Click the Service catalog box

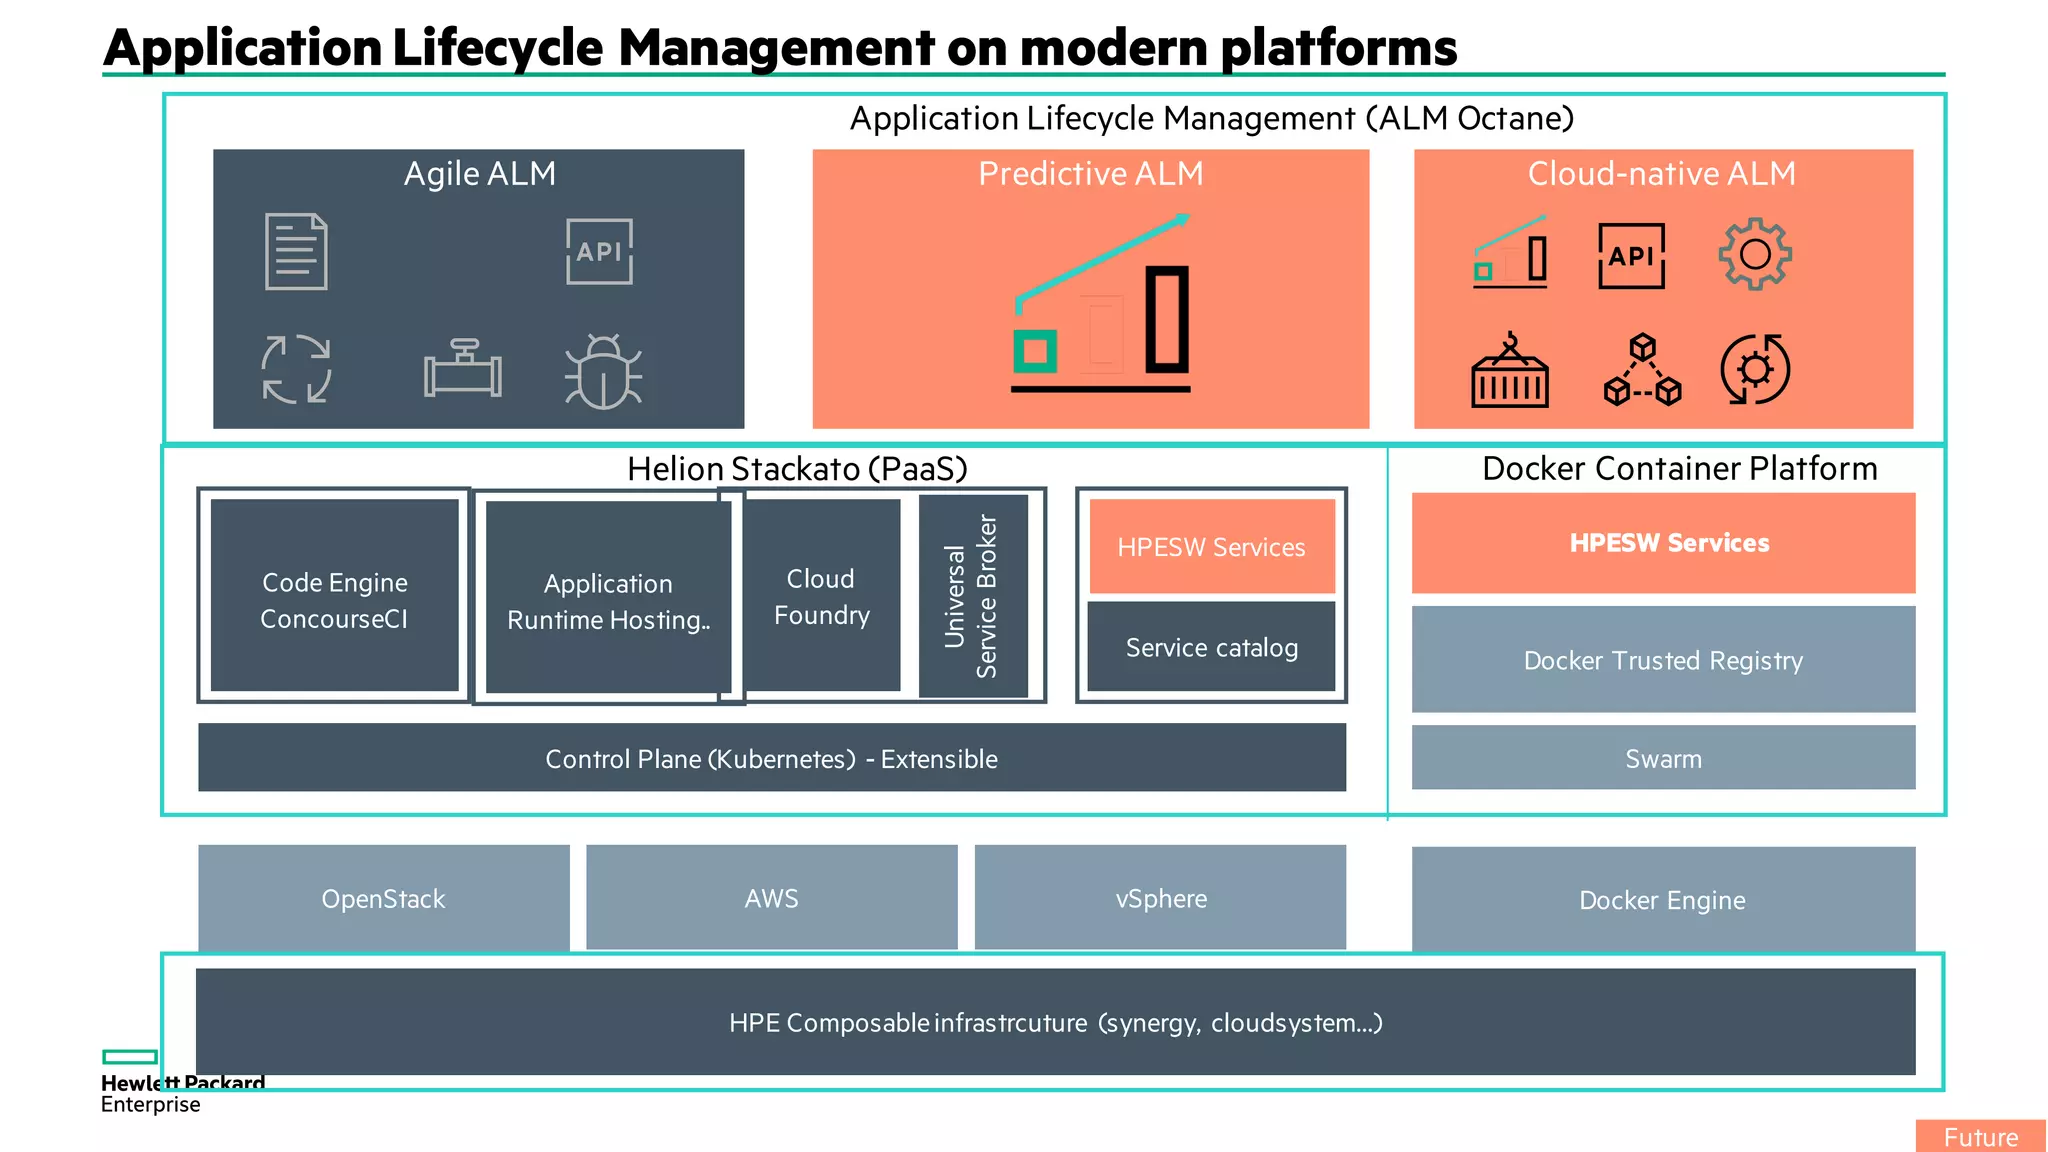point(1211,648)
